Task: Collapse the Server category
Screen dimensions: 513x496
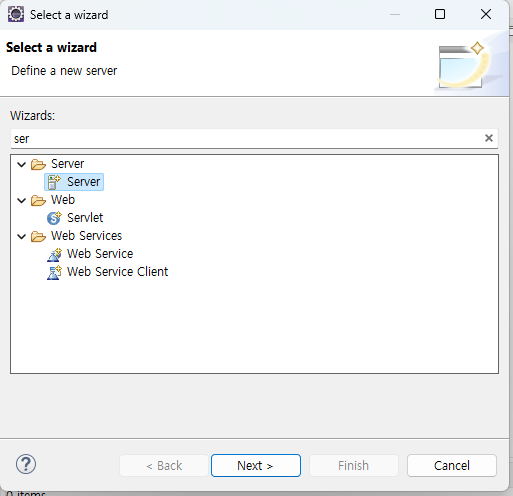Action: (22, 164)
